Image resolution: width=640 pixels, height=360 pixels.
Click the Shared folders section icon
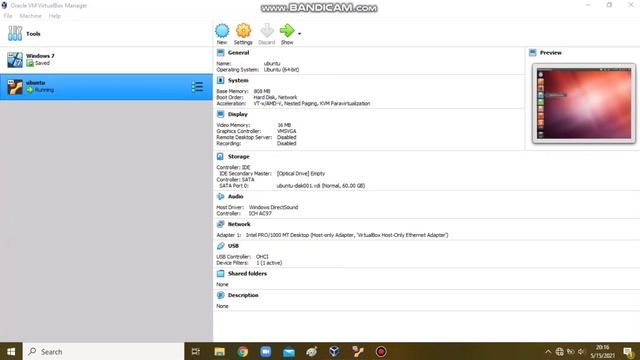pos(220,273)
